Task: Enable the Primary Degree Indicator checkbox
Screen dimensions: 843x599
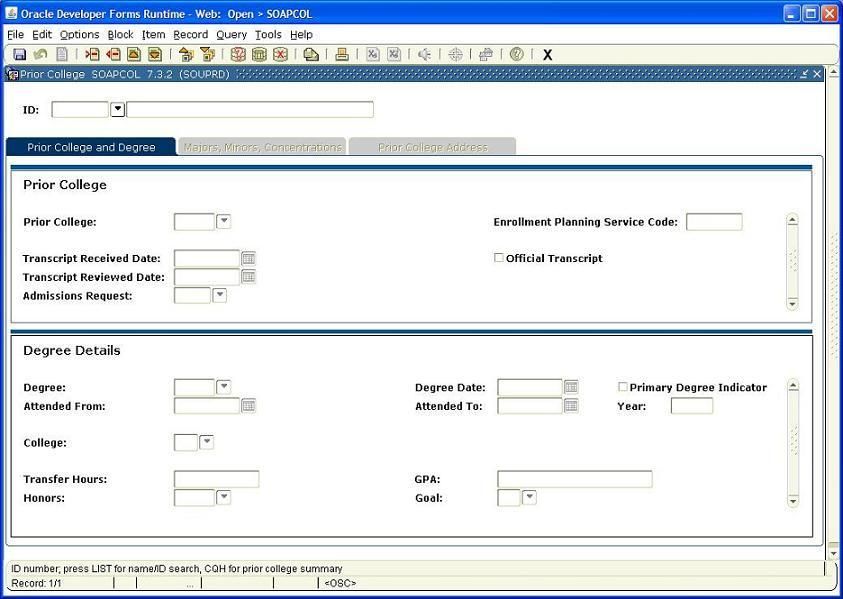Action: point(623,387)
